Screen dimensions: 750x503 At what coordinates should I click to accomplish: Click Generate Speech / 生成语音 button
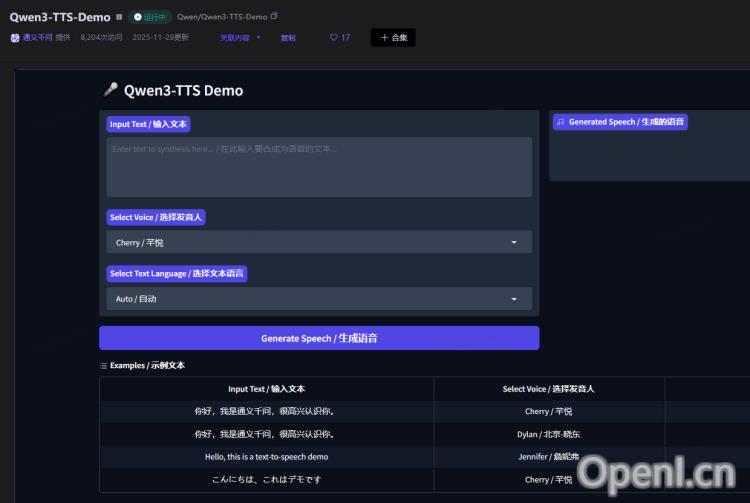[x=319, y=338]
